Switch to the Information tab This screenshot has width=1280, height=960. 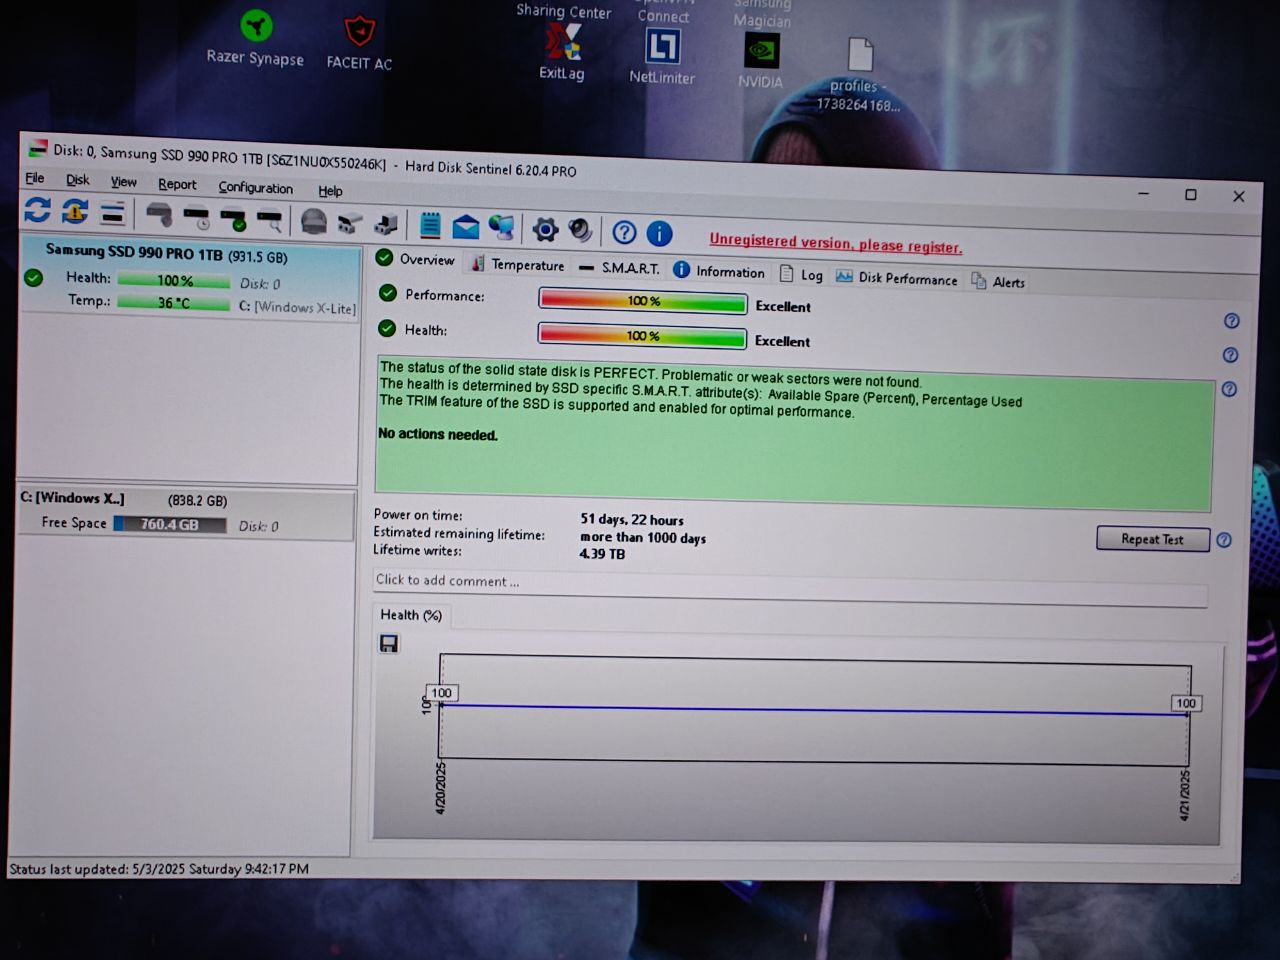(x=719, y=271)
